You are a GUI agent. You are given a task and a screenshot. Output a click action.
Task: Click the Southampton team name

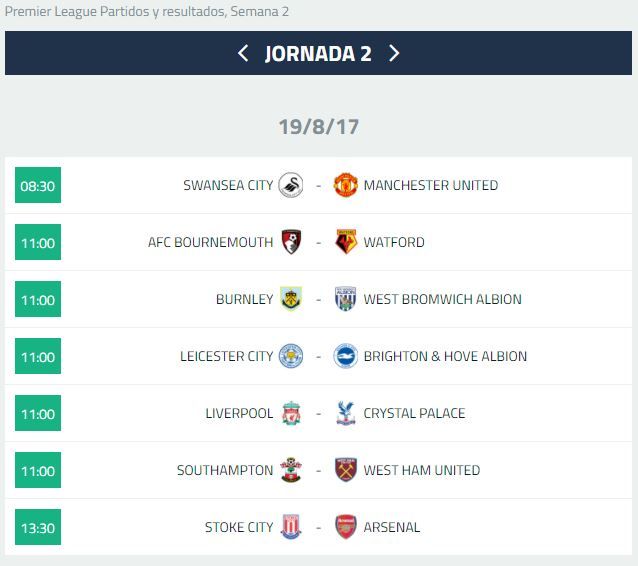(x=225, y=470)
